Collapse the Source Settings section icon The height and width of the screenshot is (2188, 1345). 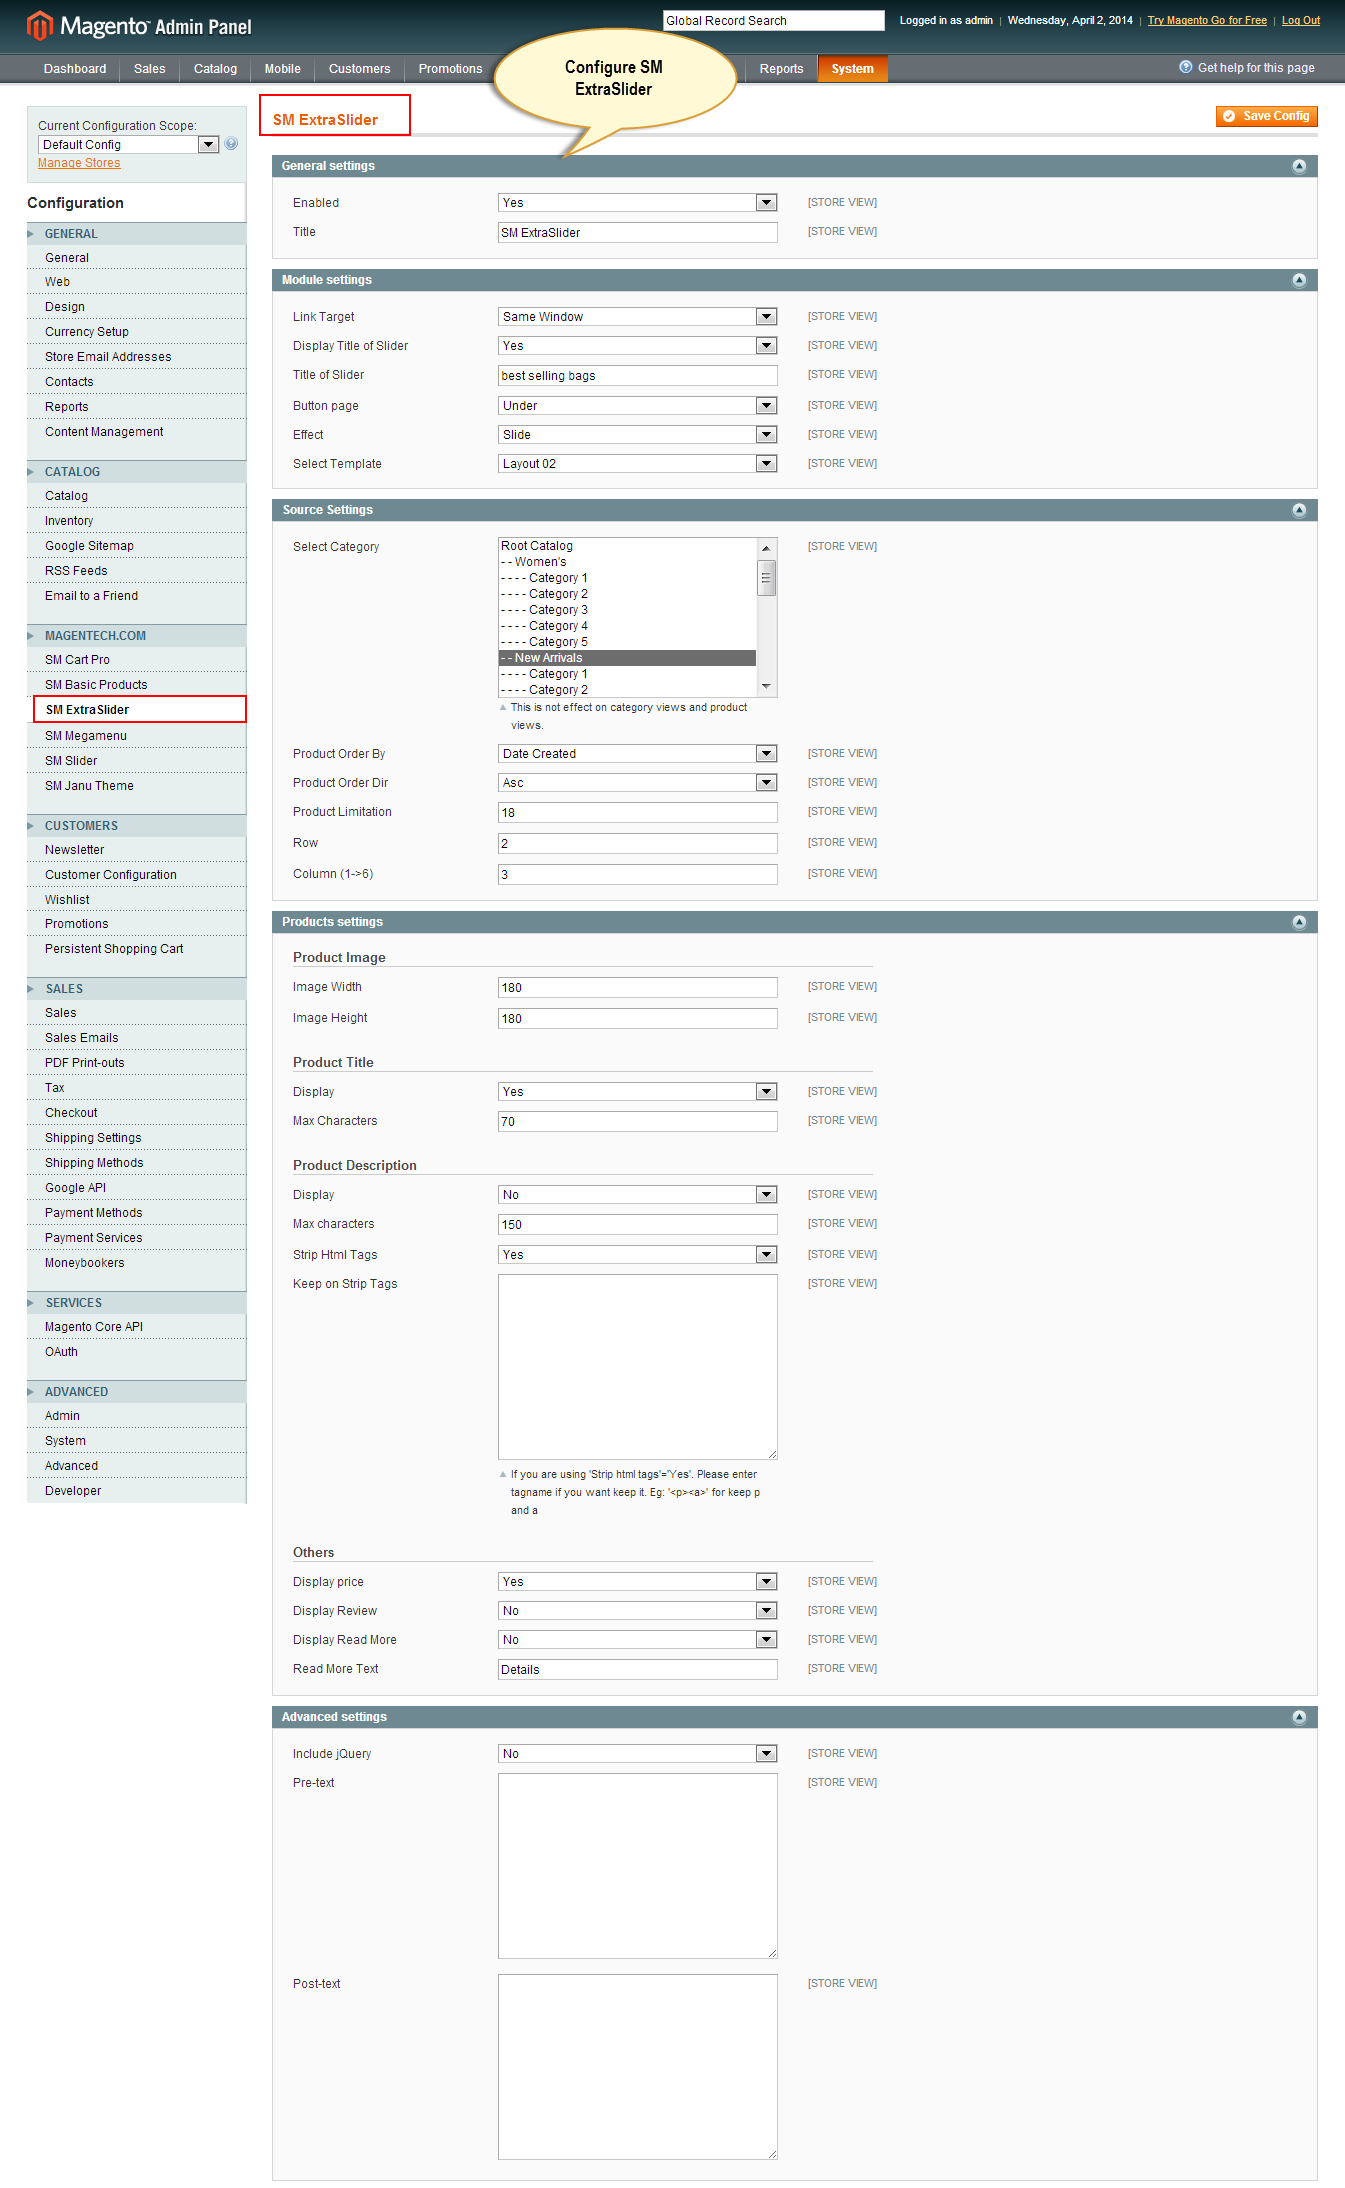(x=1299, y=510)
